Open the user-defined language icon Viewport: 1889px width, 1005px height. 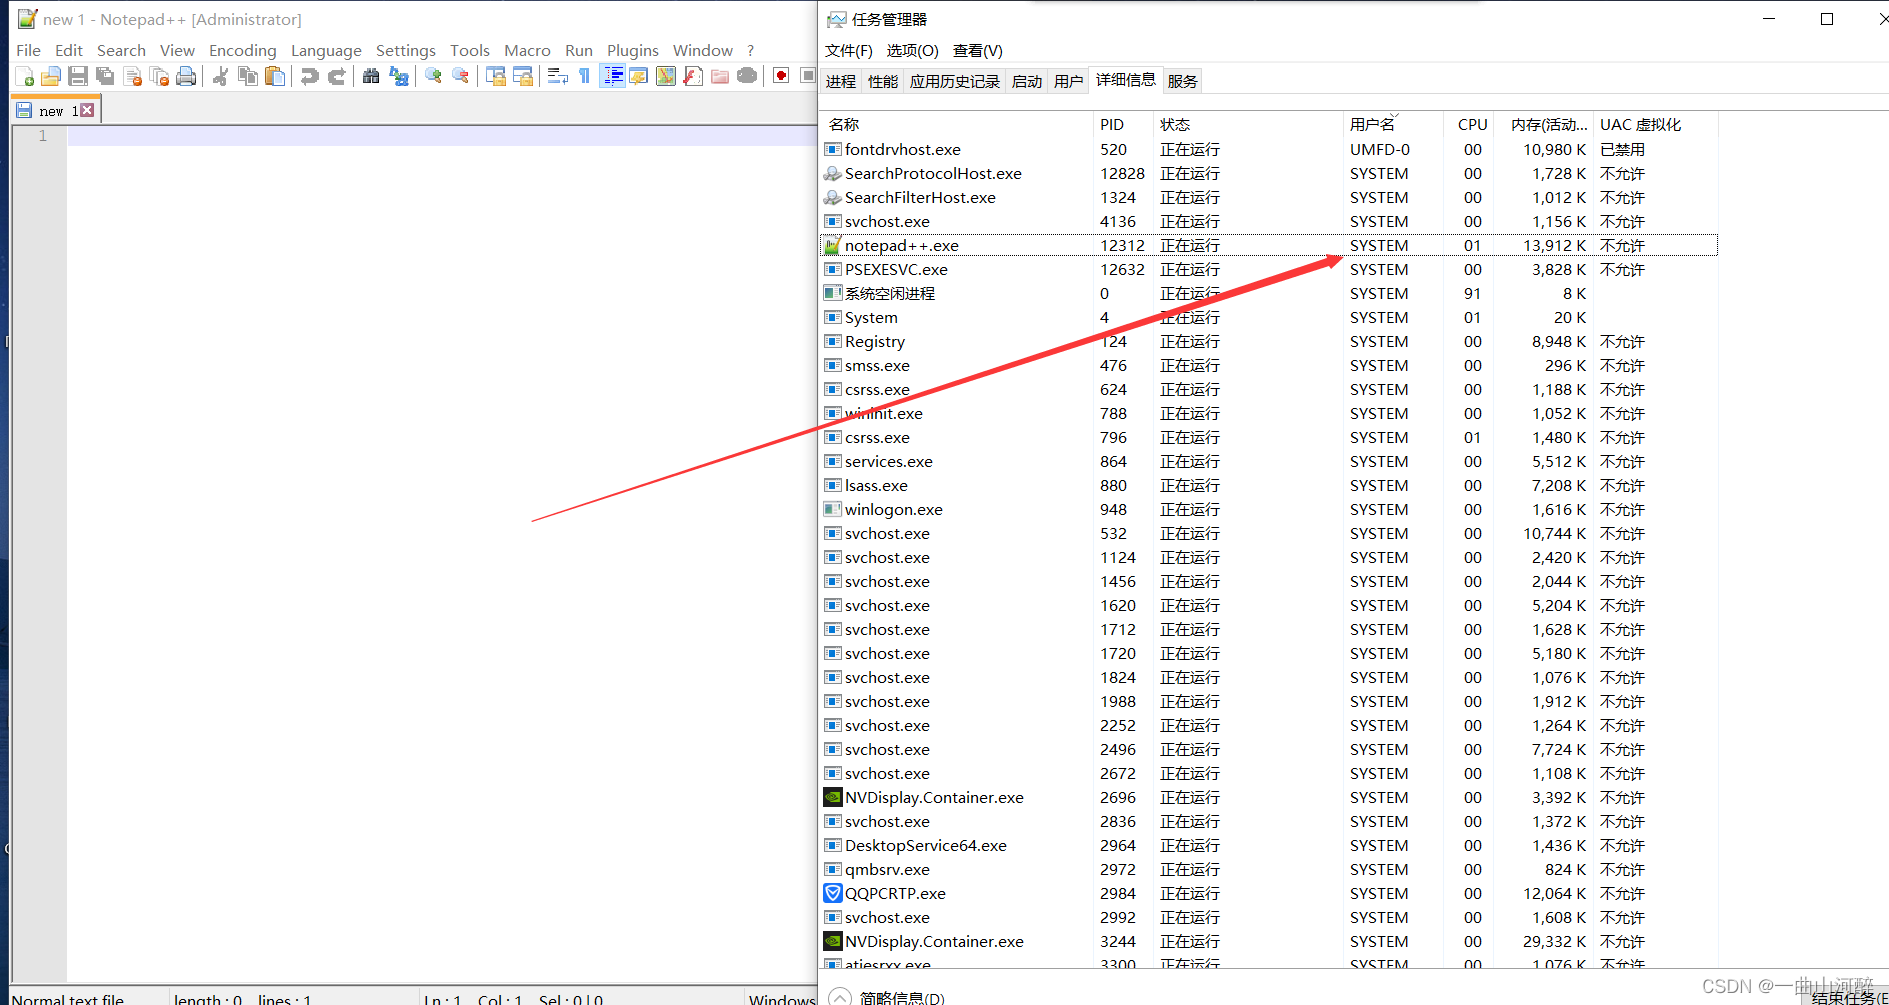click(639, 77)
